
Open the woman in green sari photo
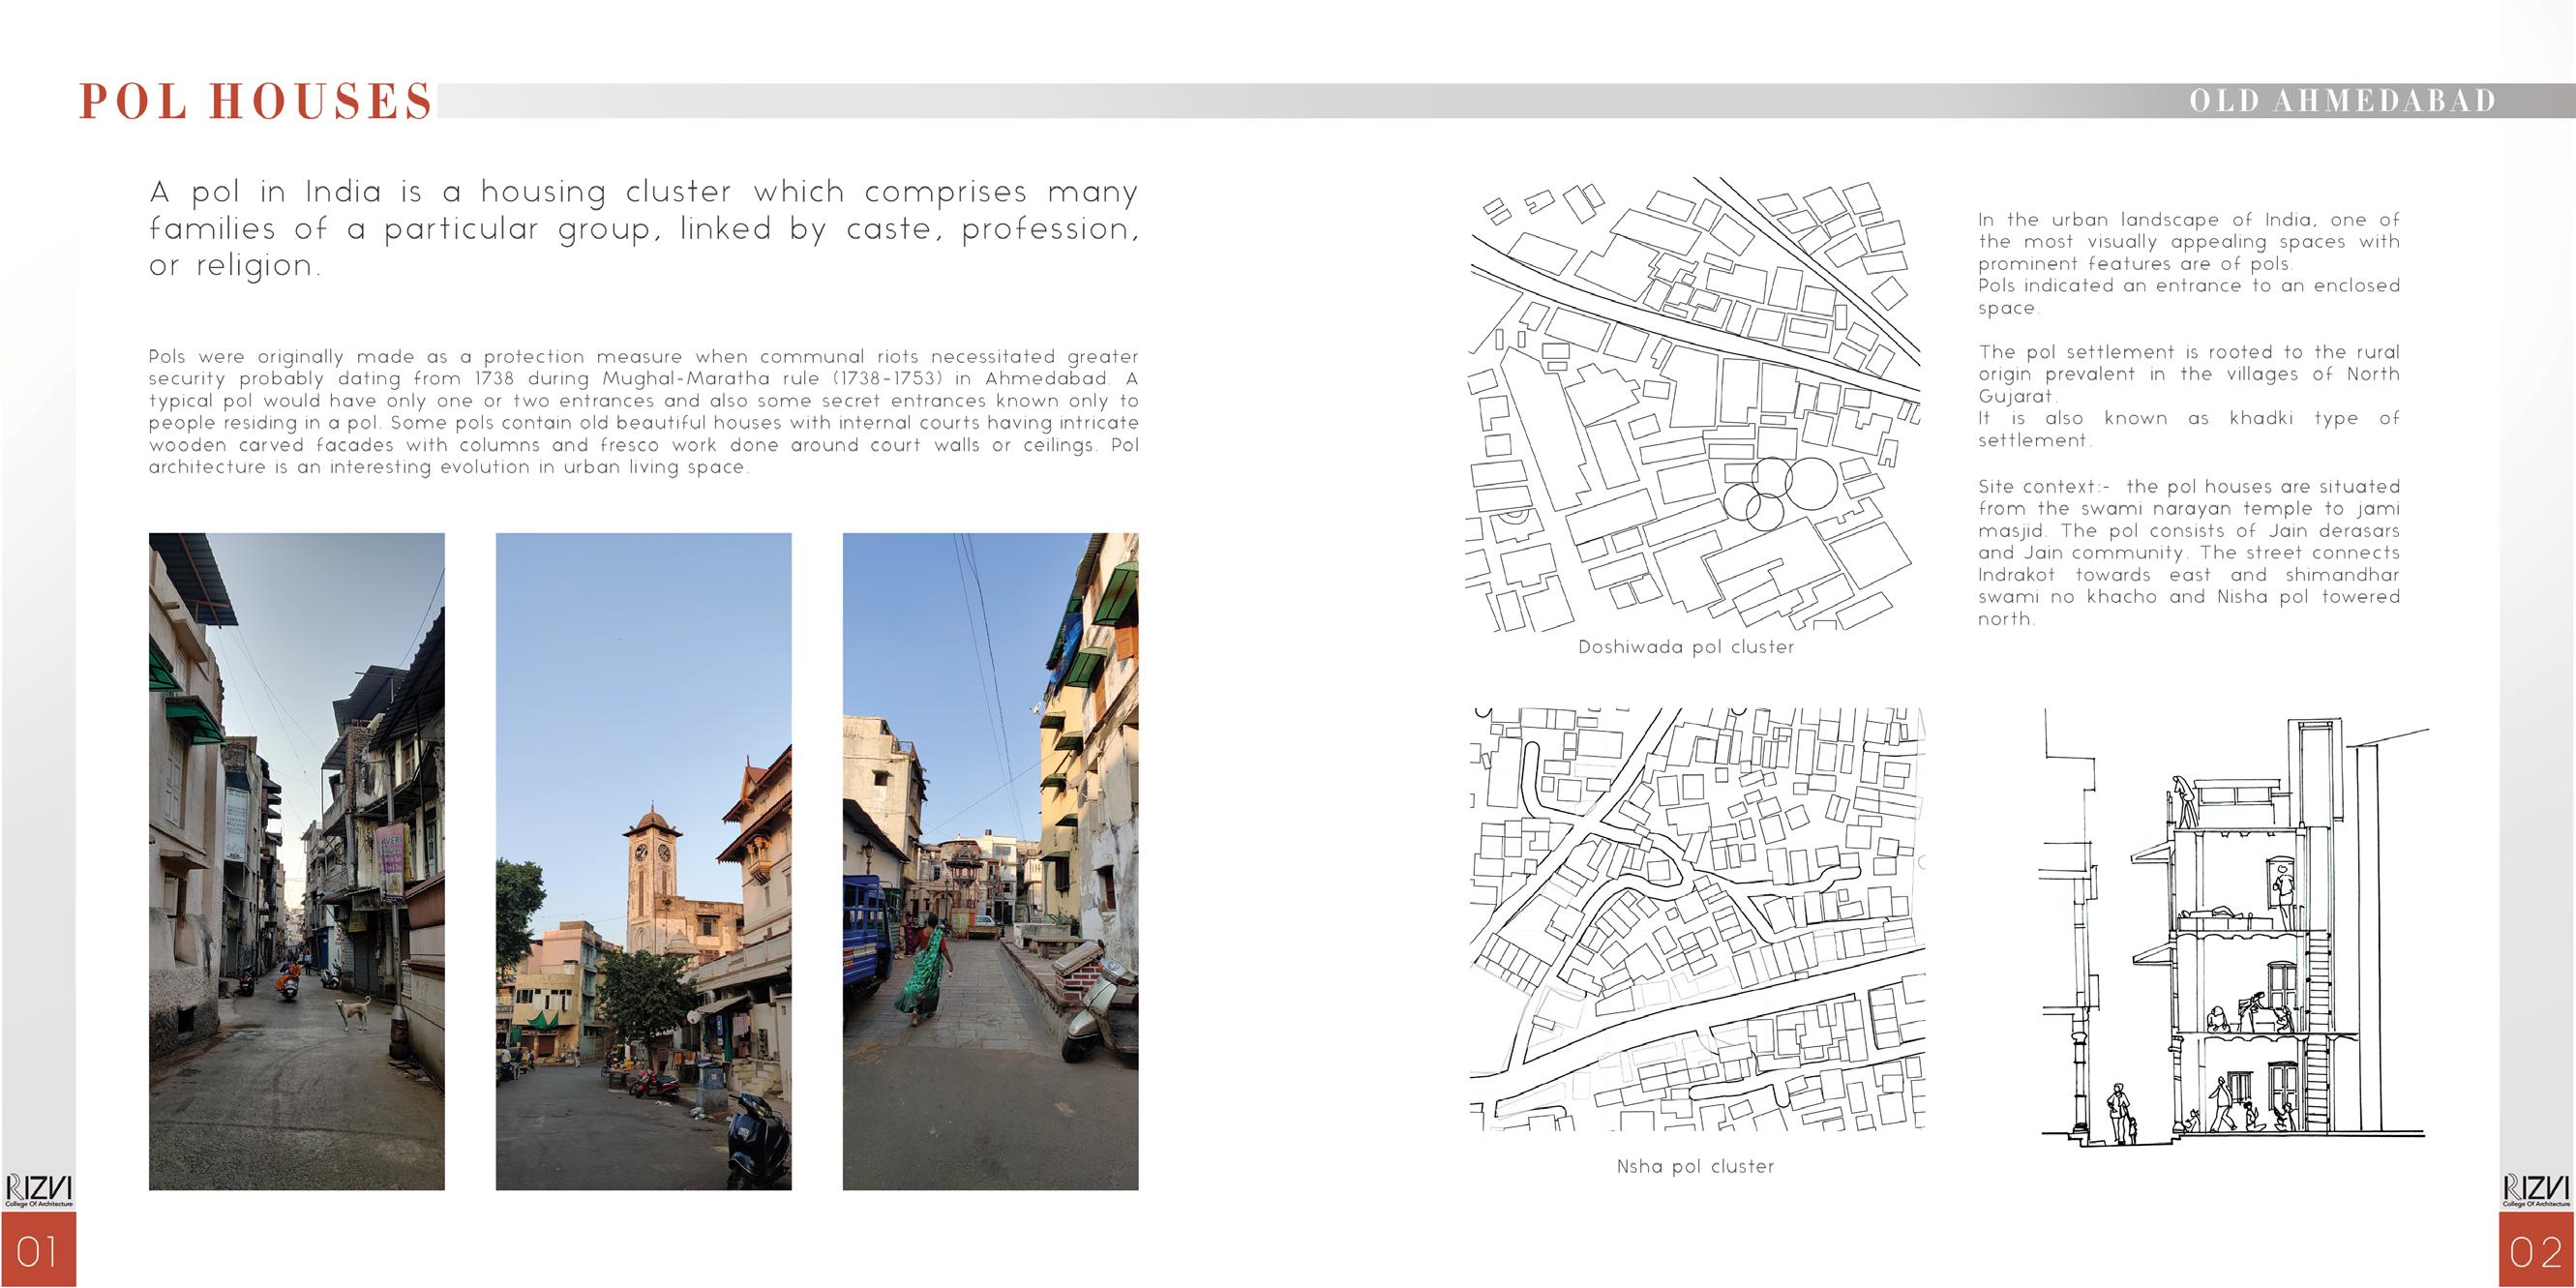point(990,860)
